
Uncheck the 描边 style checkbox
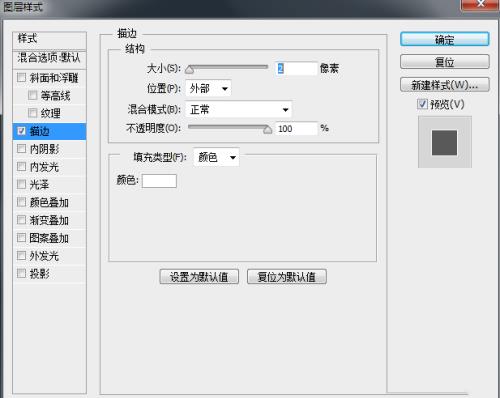[x=21, y=131]
